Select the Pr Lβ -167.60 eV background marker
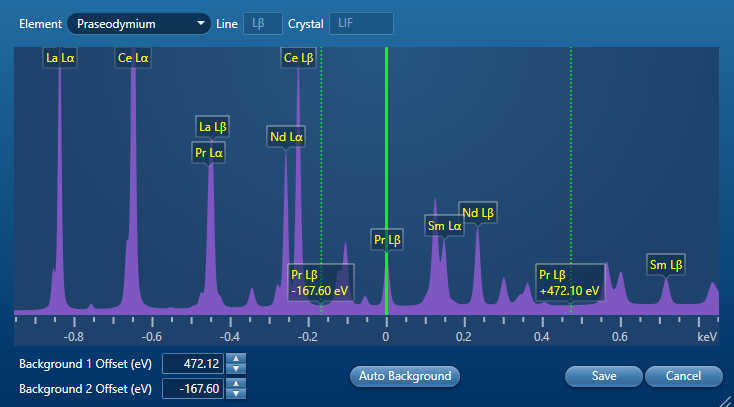 [319, 282]
